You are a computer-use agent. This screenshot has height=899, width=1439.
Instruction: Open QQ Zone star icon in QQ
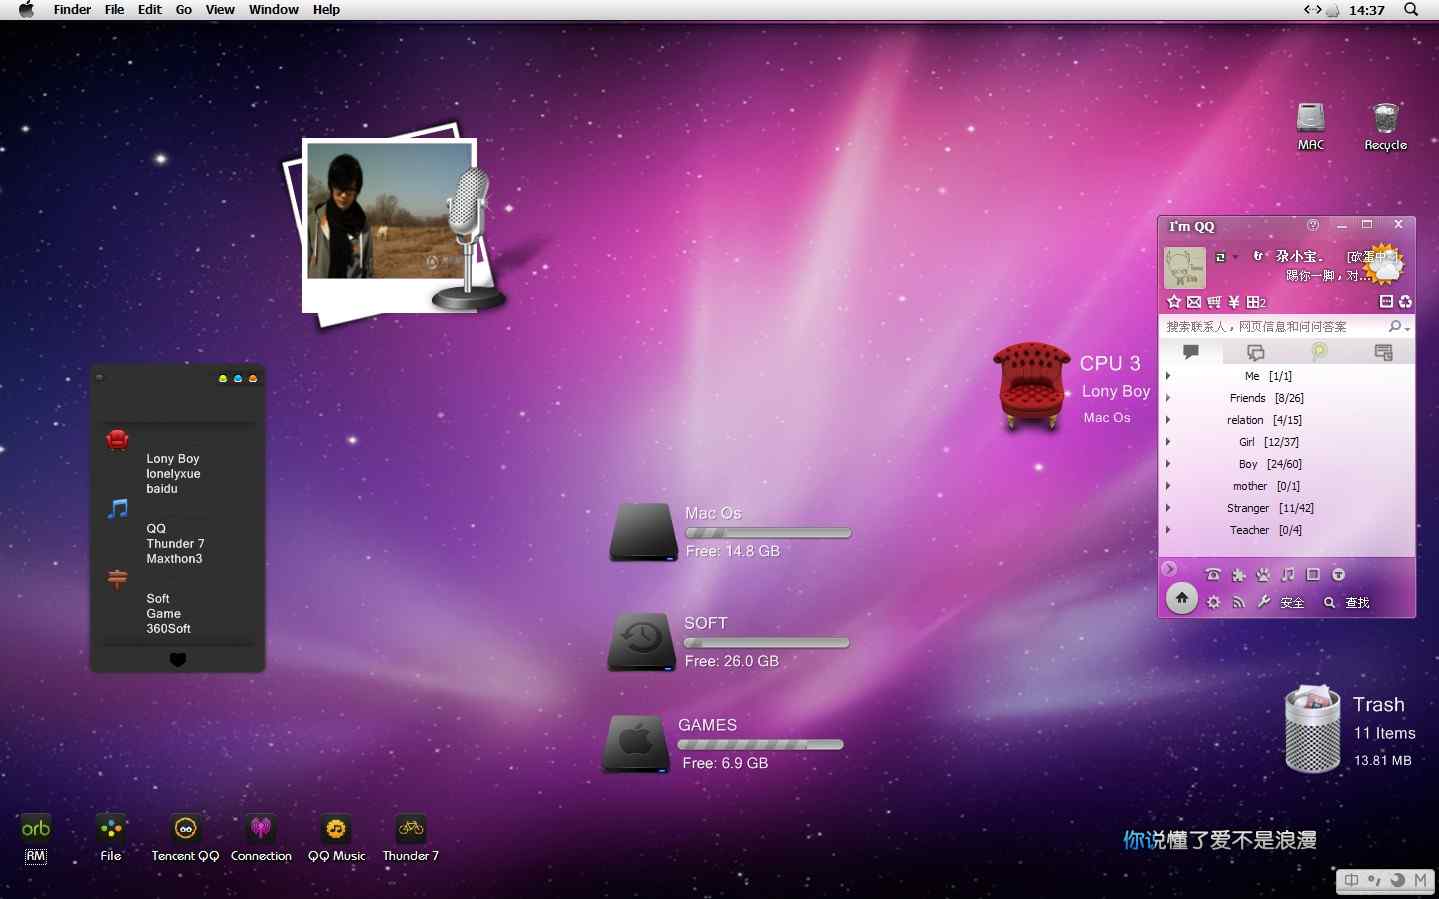(x=1174, y=302)
